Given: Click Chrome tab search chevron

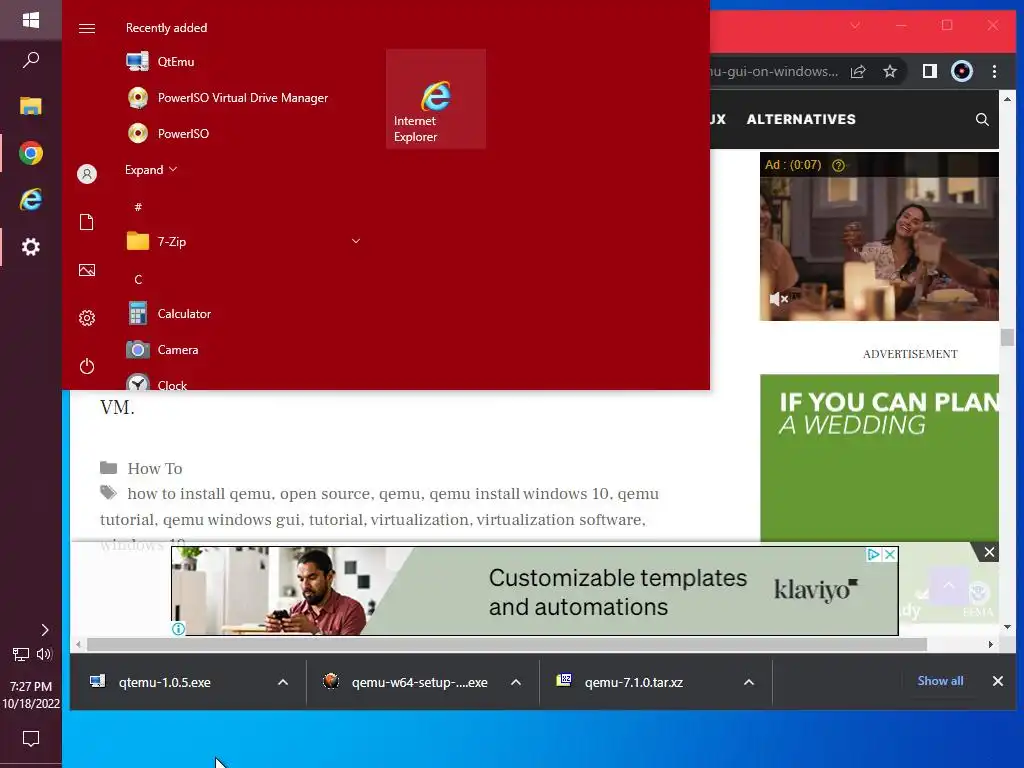Looking at the screenshot, I should (x=855, y=25).
